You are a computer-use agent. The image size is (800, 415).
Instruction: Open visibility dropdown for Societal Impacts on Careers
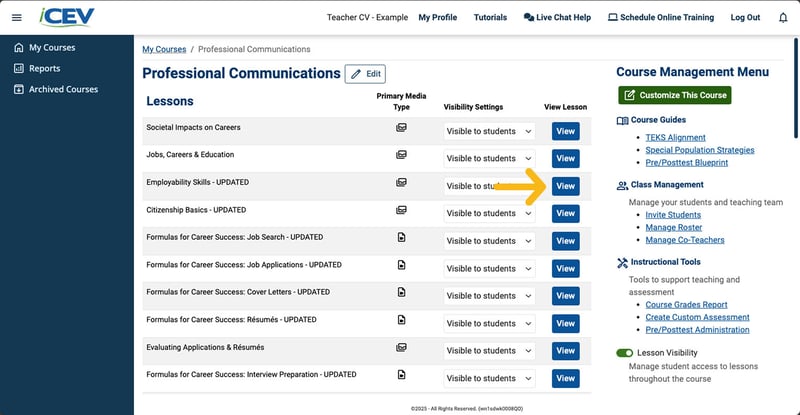pos(489,131)
